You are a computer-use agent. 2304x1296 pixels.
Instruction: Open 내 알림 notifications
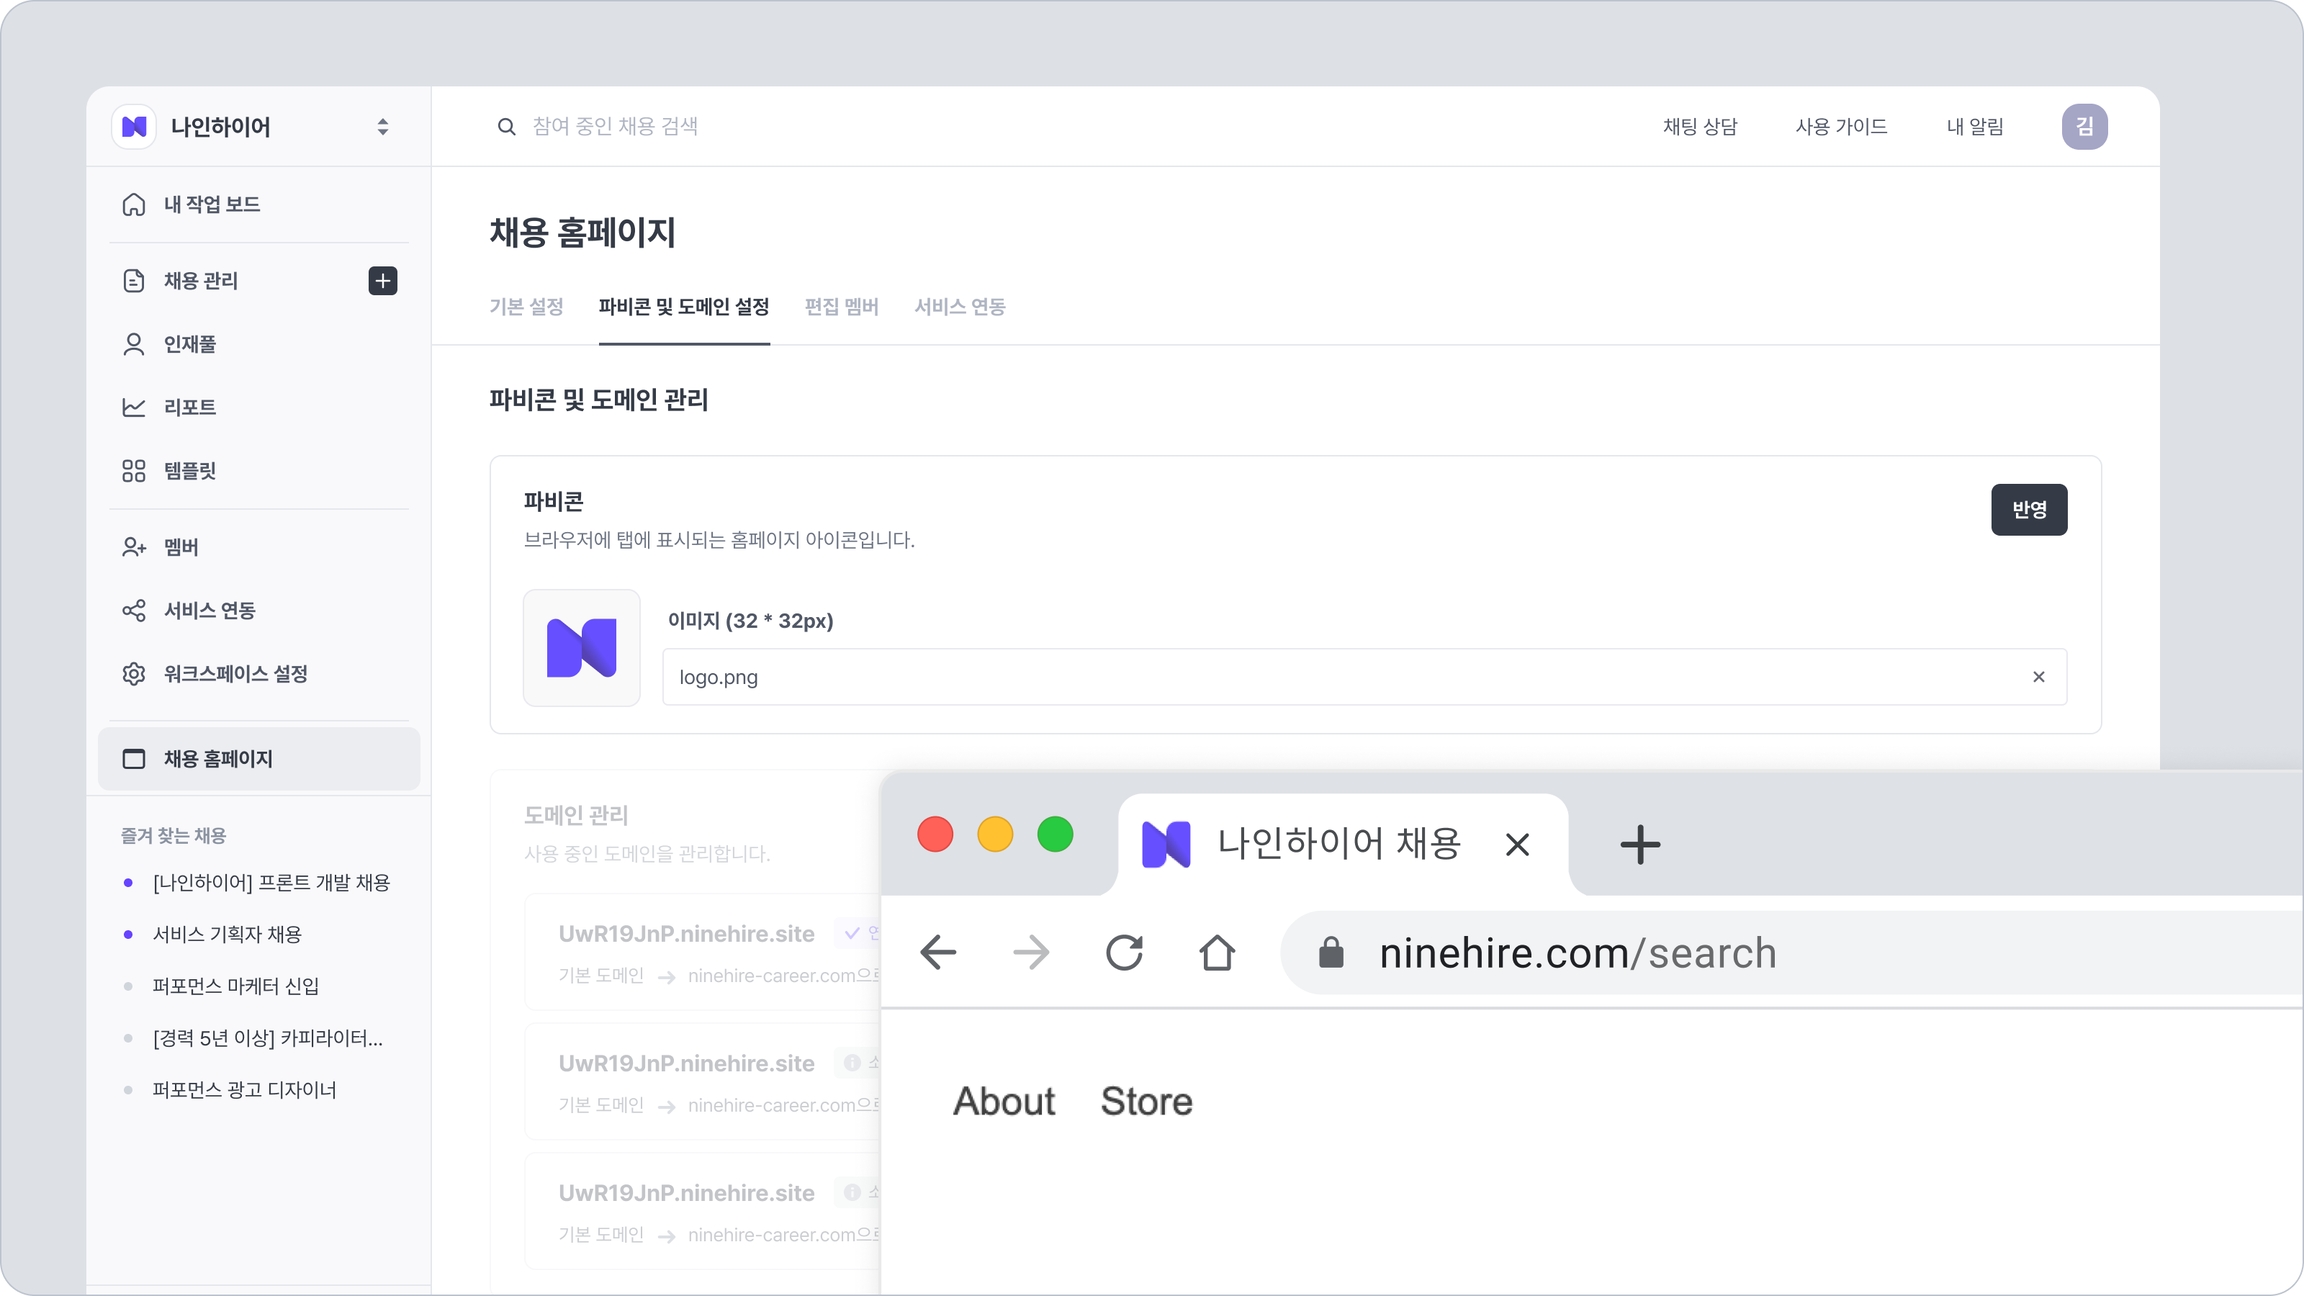pos(1975,127)
